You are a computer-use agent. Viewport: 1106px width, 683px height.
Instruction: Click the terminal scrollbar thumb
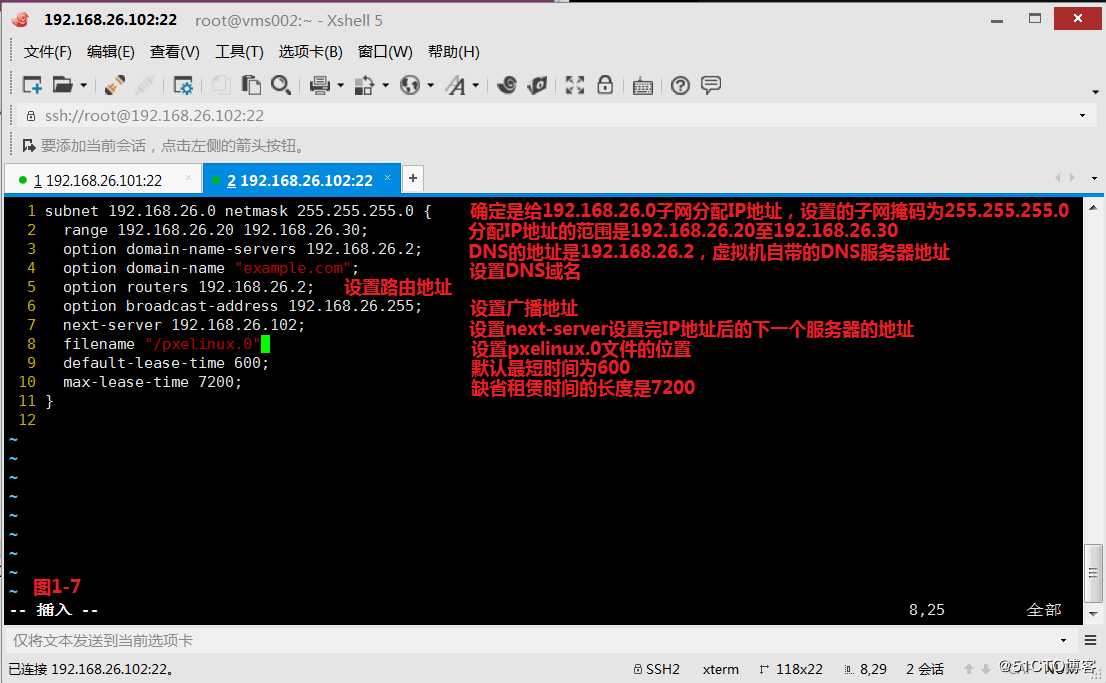tap(1093, 574)
